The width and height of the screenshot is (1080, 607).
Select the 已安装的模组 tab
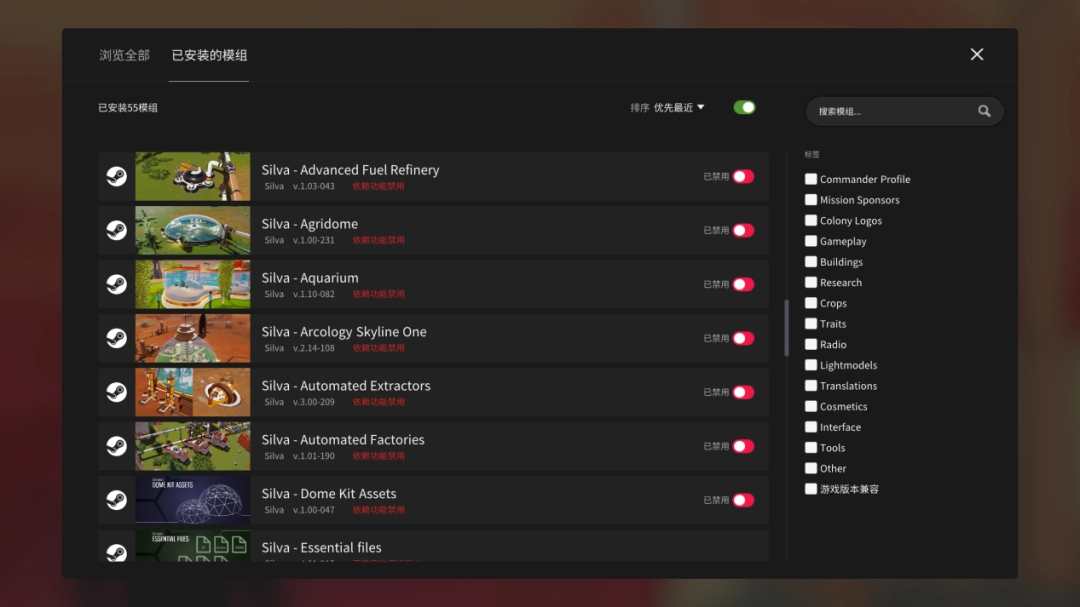(x=209, y=55)
